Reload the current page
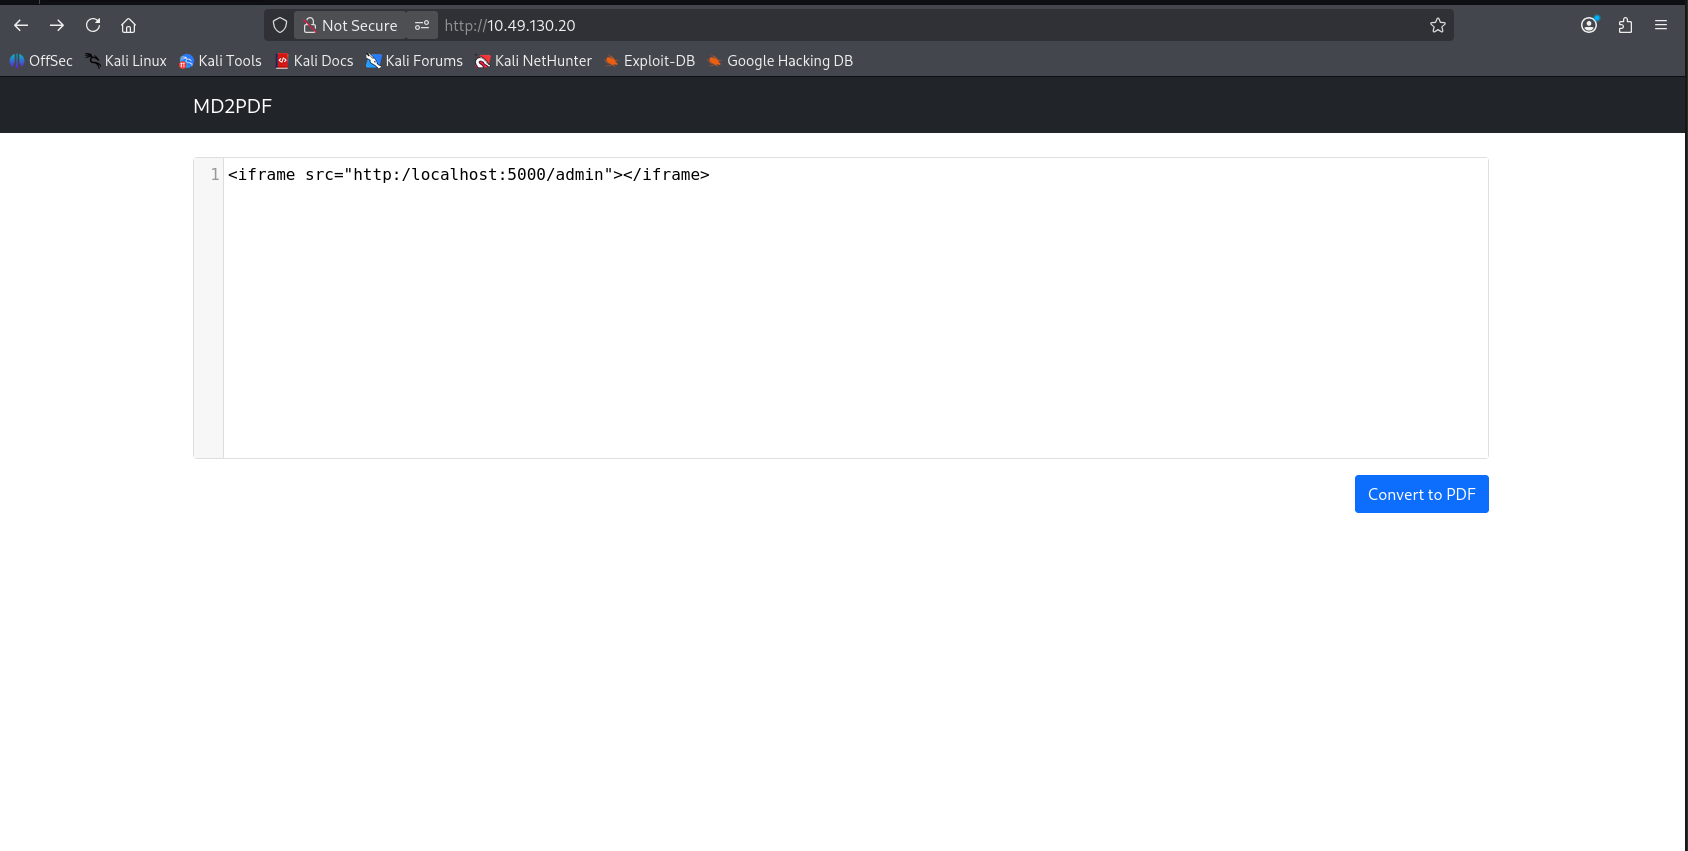The height and width of the screenshot is (851, 1688). [93, 25]
